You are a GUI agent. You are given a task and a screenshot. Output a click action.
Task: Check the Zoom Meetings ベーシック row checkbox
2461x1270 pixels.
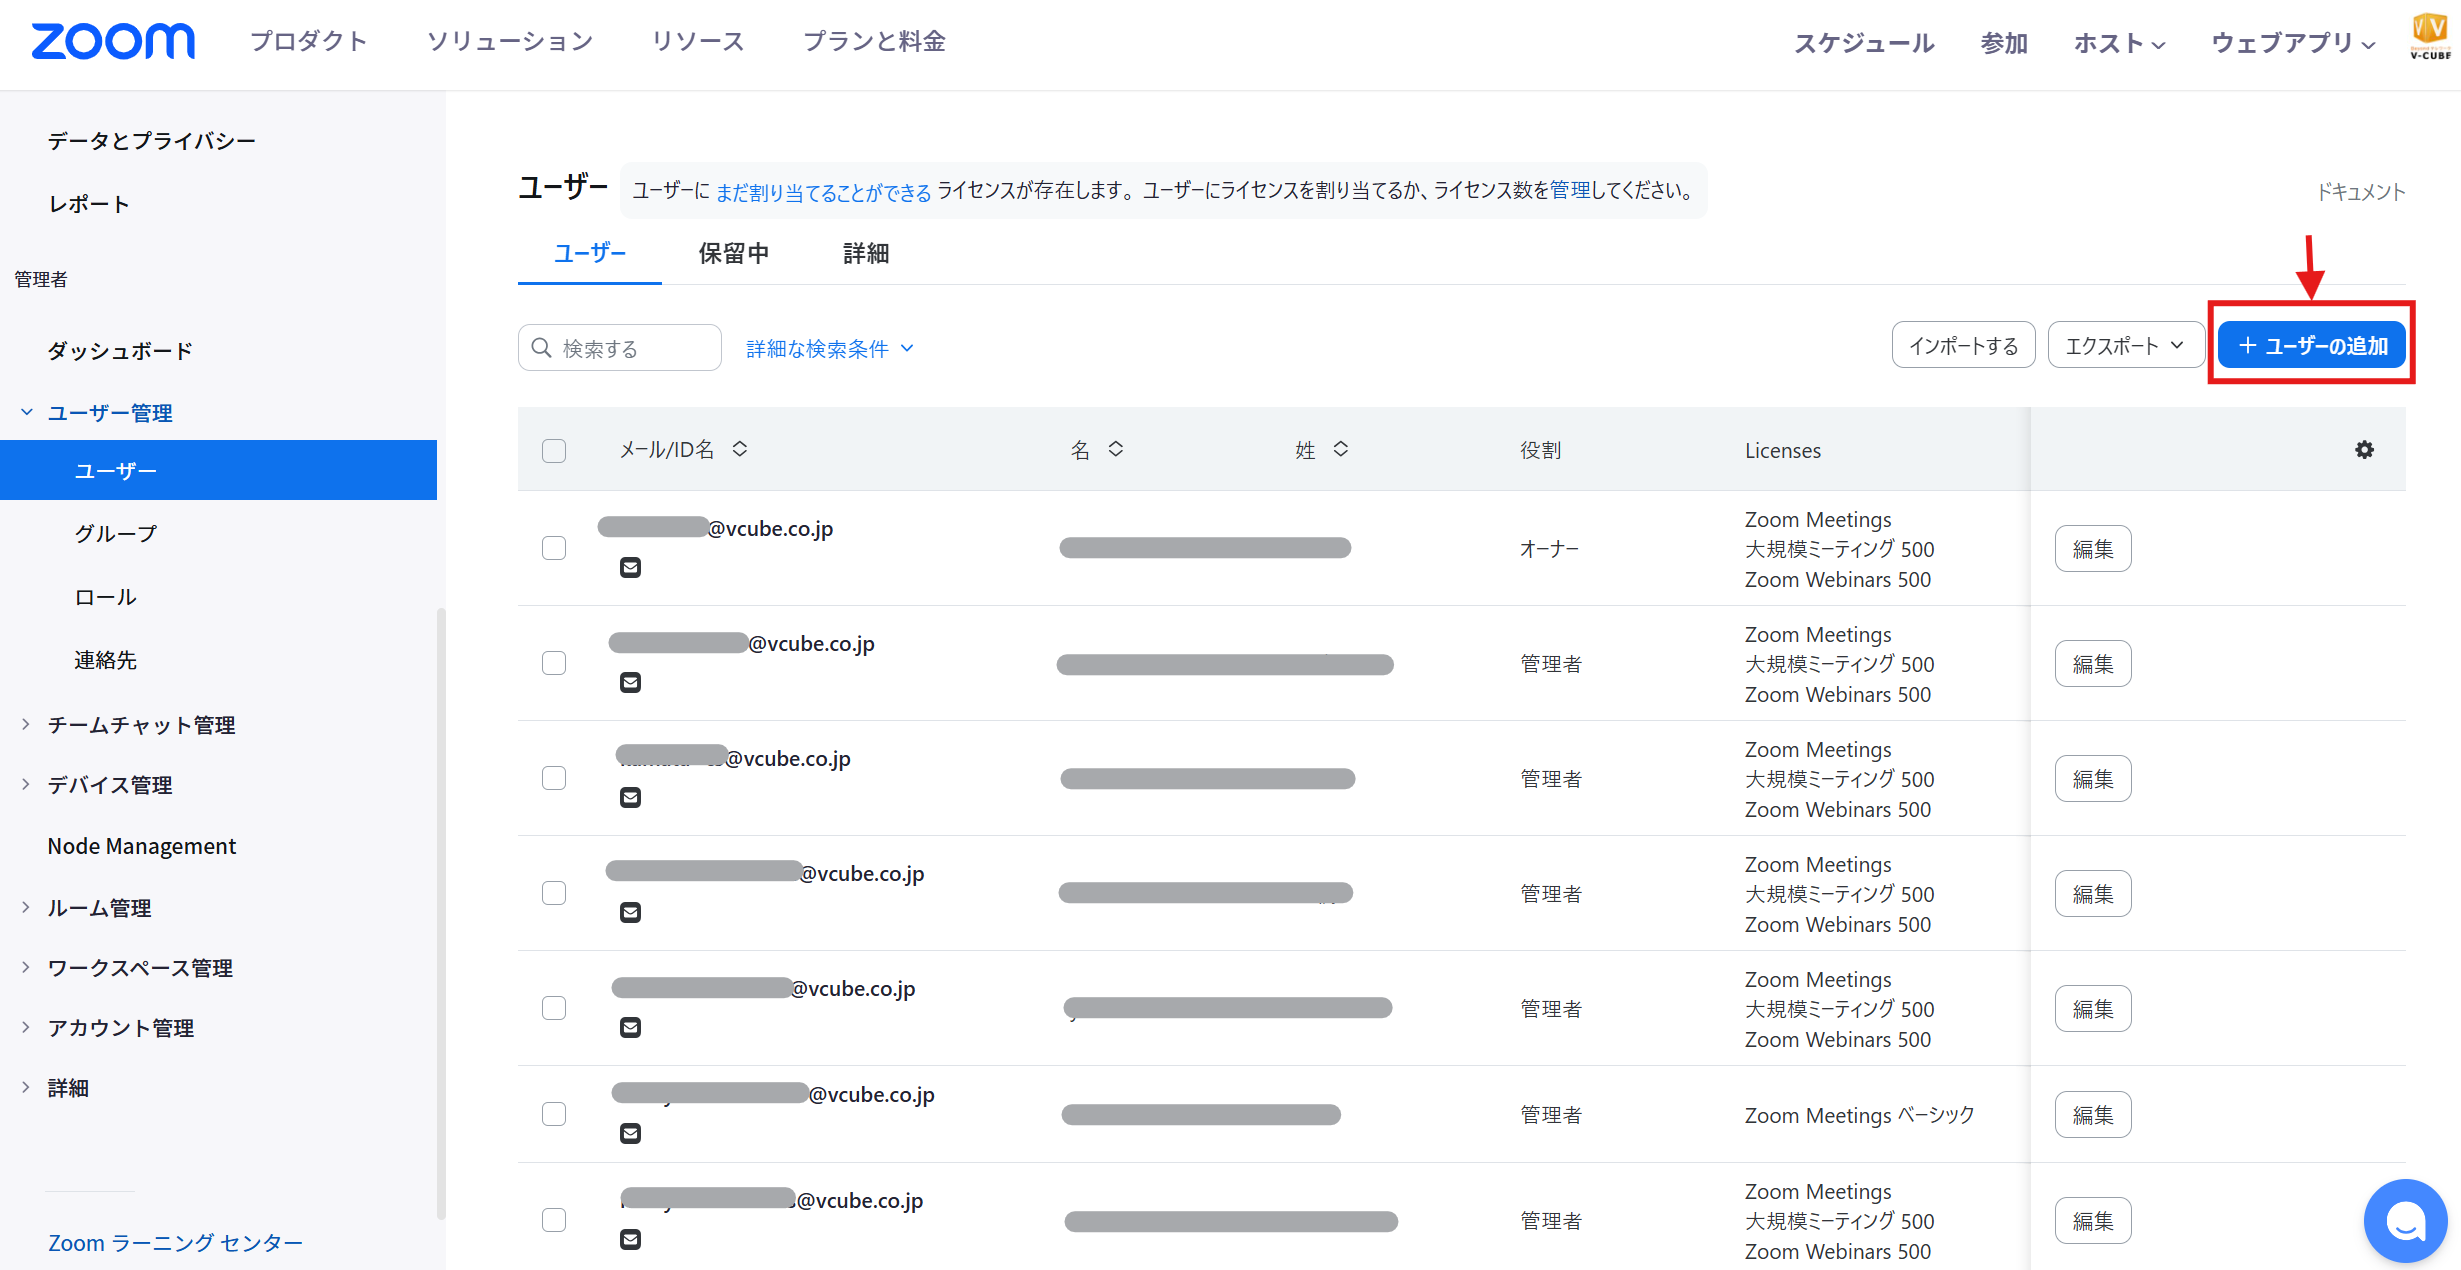tap(554, 1114)
